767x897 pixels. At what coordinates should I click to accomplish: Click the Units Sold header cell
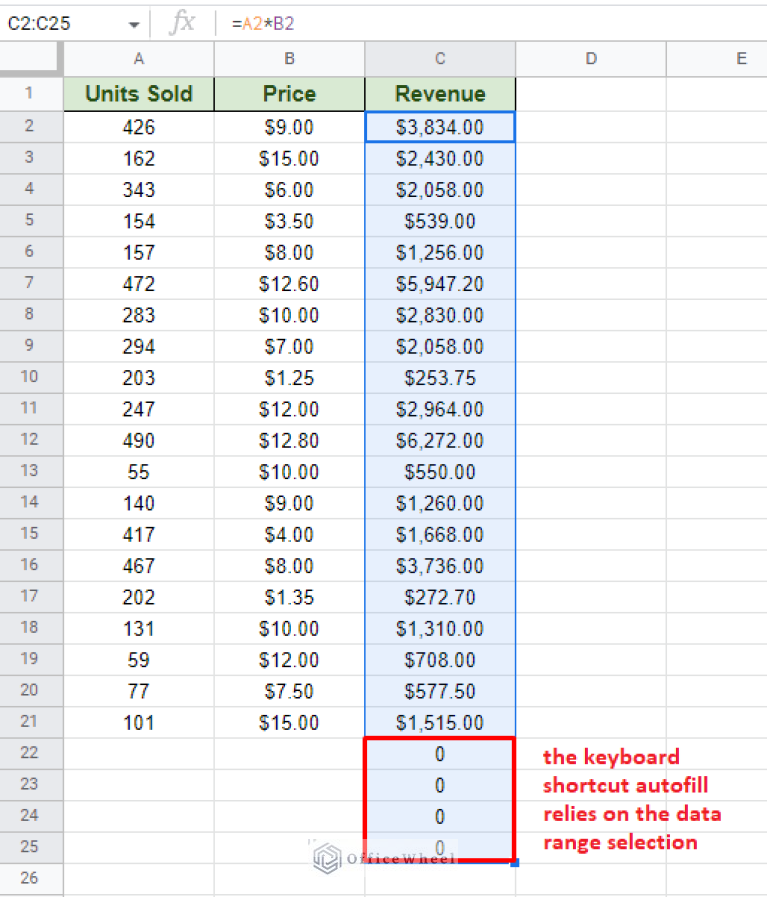(x=138, y=94)
